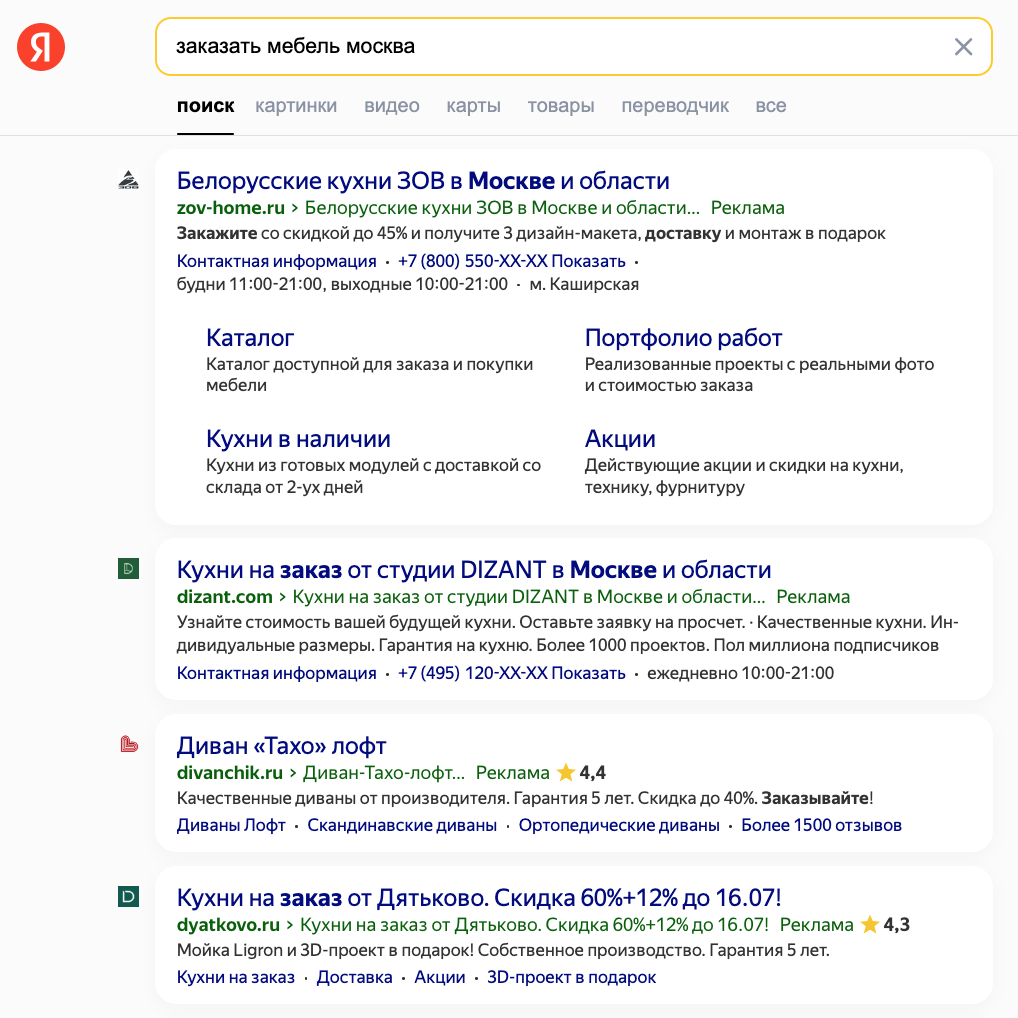Clear the search query with X icon
This screenshot has height=1018, width=1018.
click(x=963, y=47)
